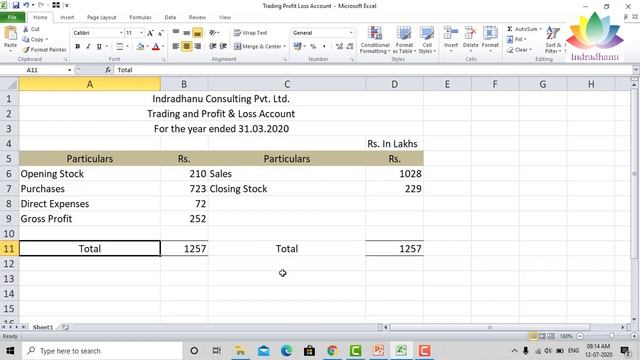640x360 pixels.
Task: Decrease cell indent
Action: click(213, 47)
